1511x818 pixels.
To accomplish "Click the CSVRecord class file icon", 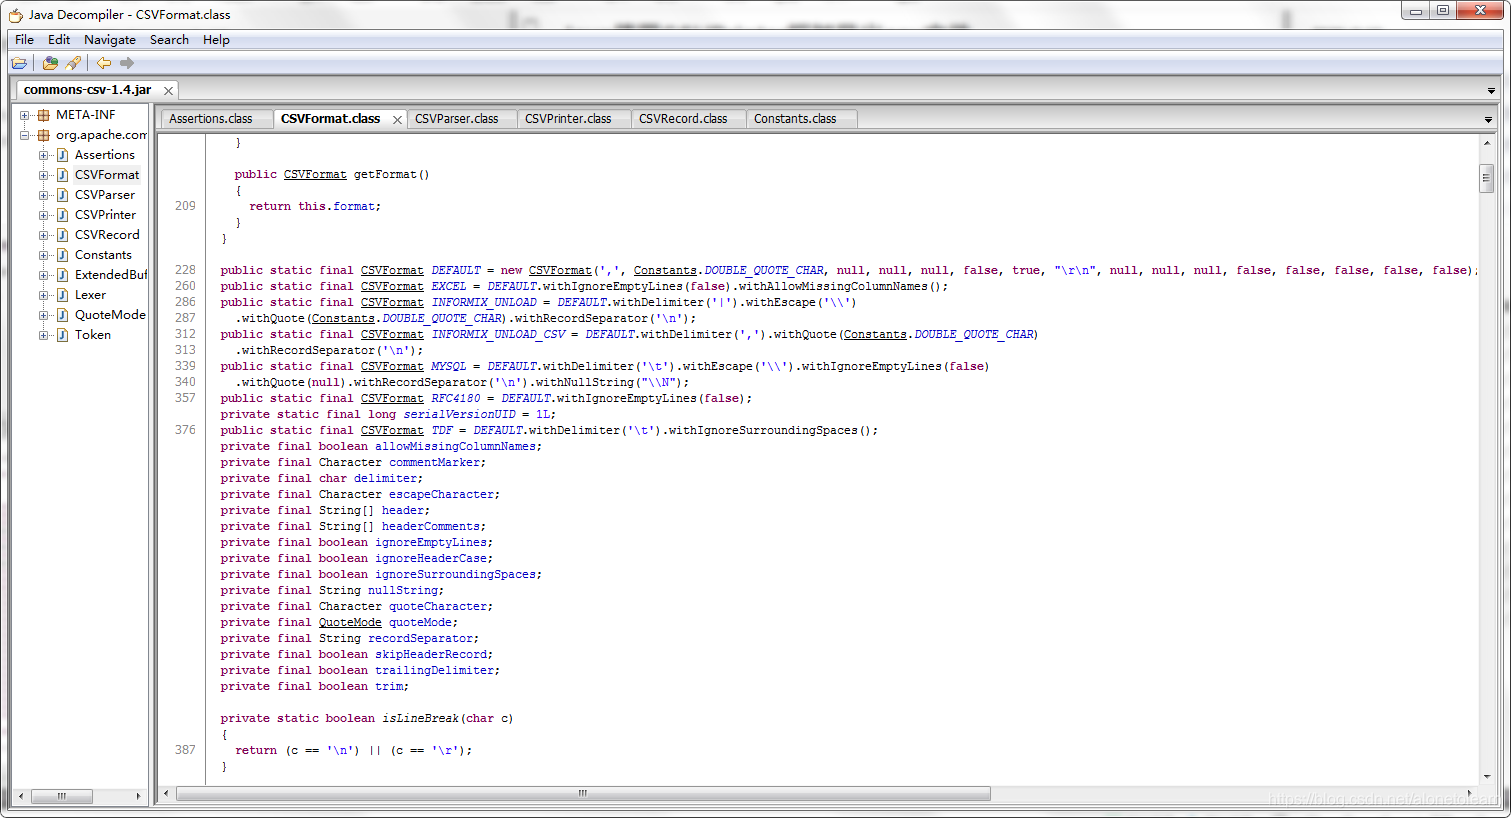I will [62, 235].
